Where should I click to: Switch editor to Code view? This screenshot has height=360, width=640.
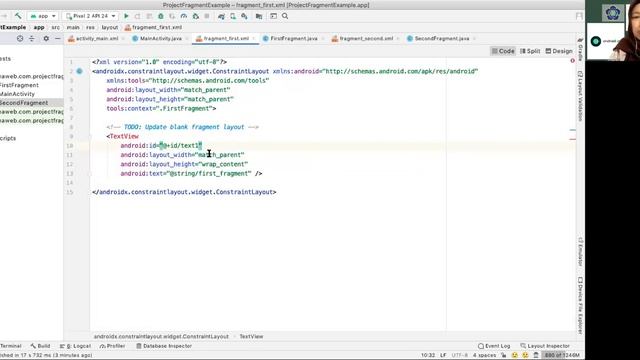tap(503, 51)
